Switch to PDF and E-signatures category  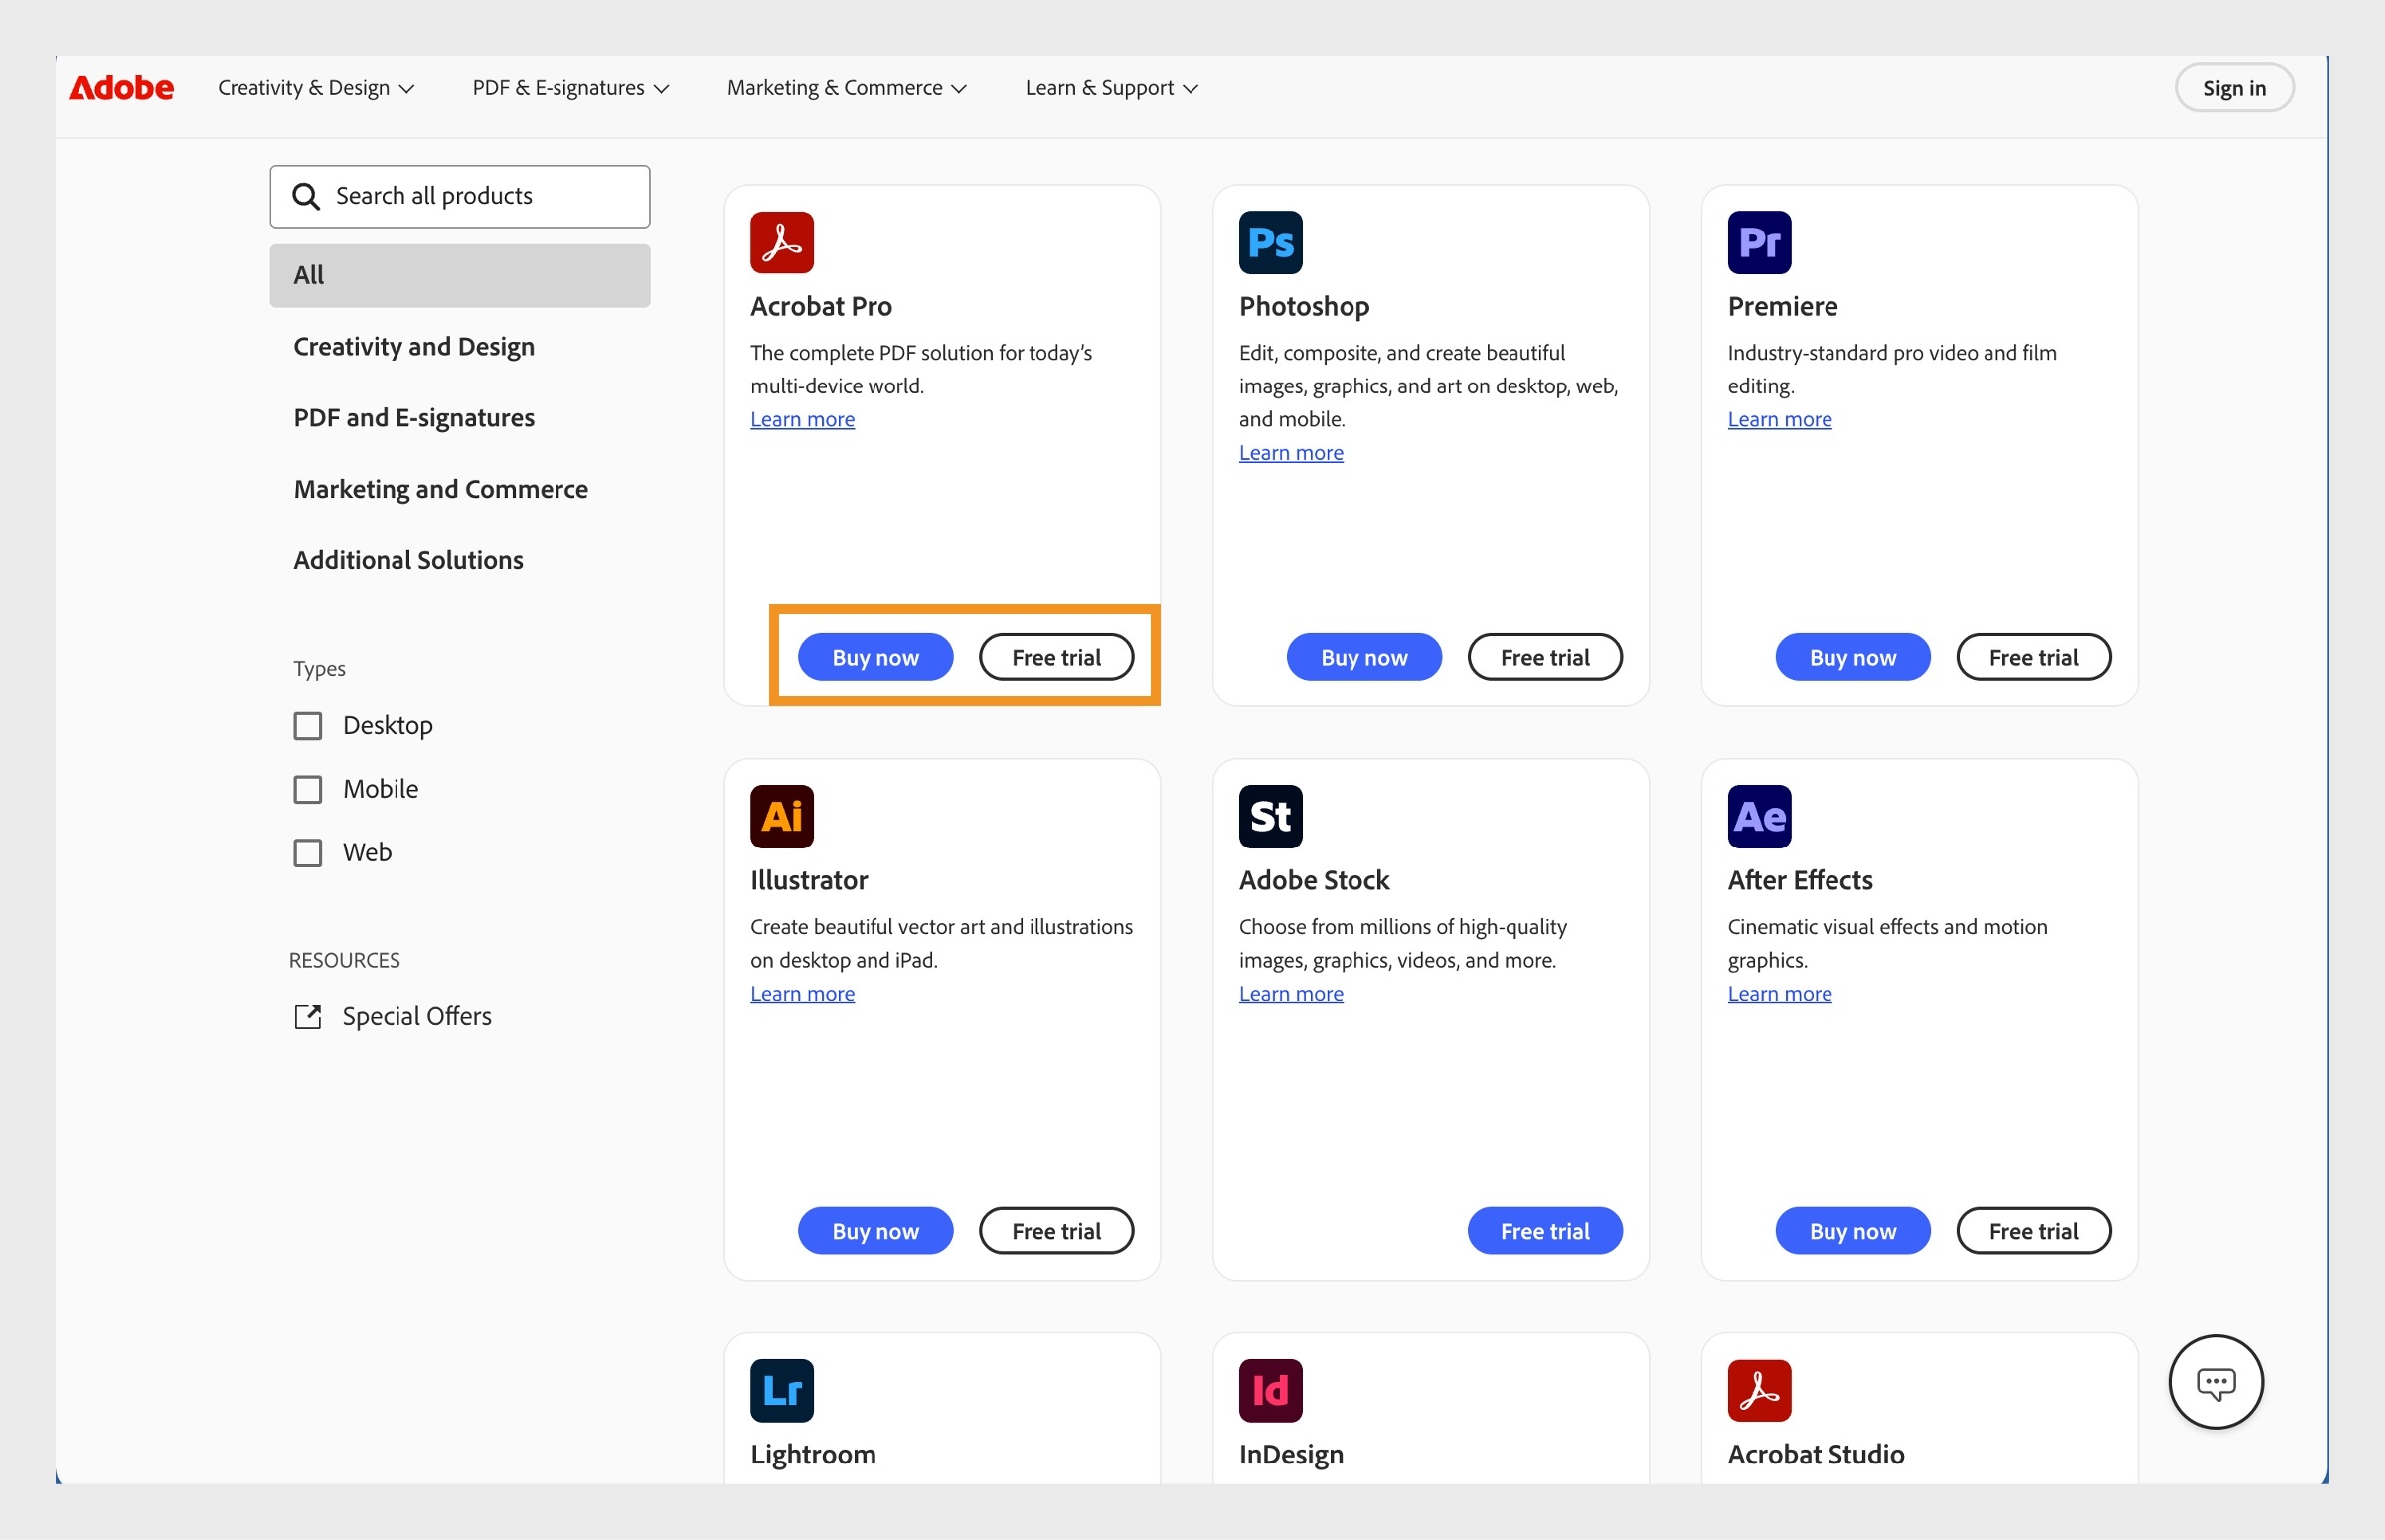[x=414, y=418]
